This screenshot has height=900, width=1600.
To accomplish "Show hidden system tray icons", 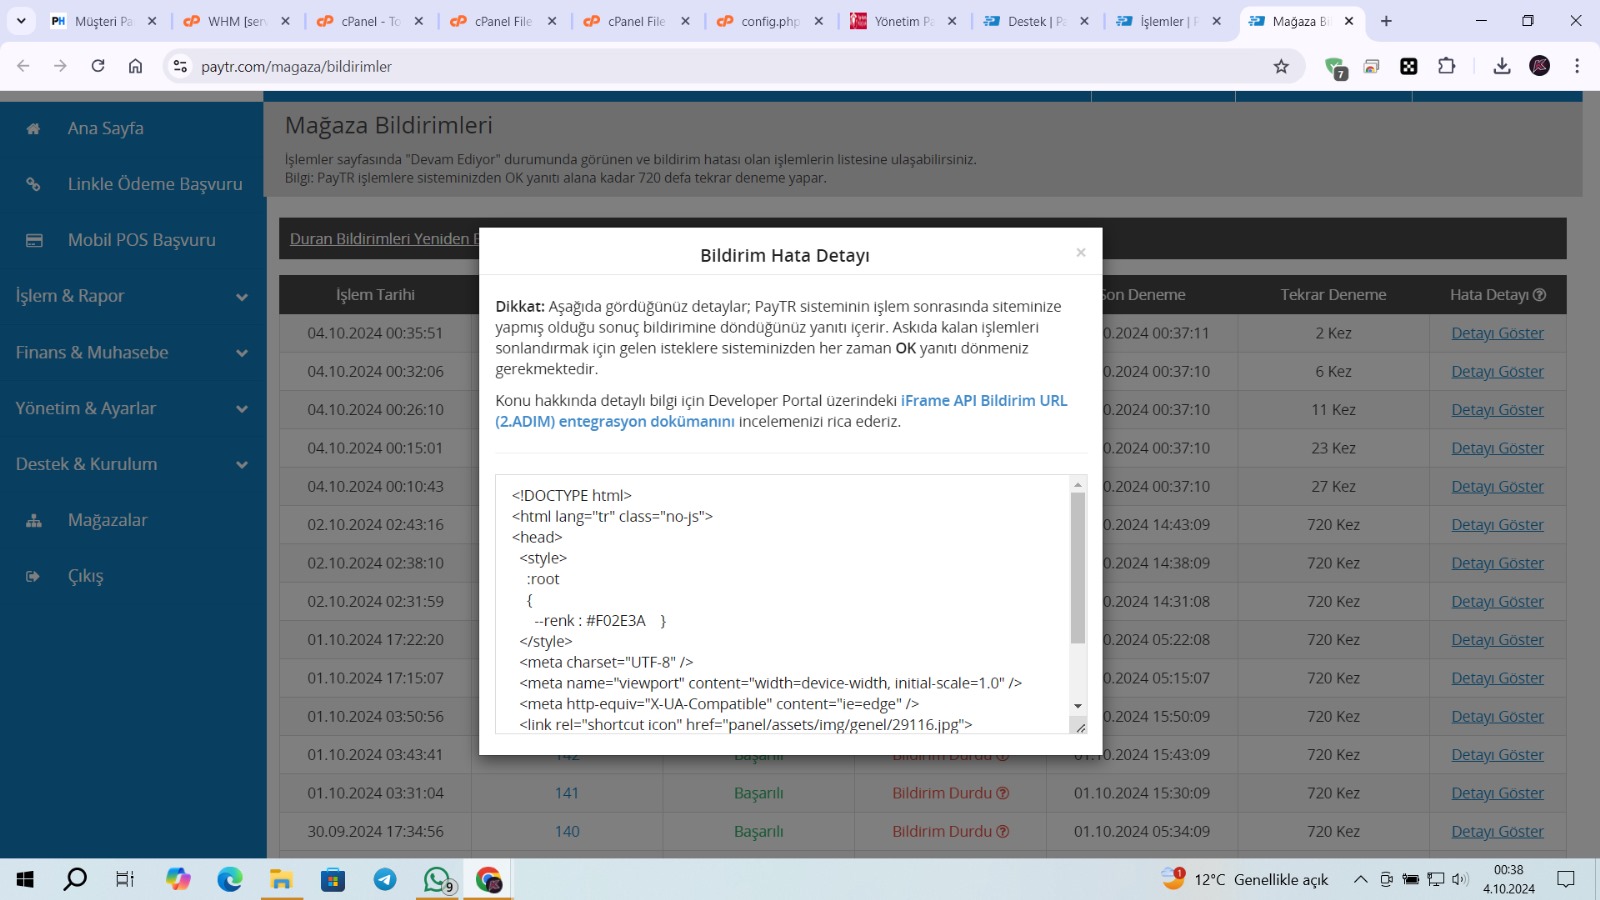I will click(1360, 879).
